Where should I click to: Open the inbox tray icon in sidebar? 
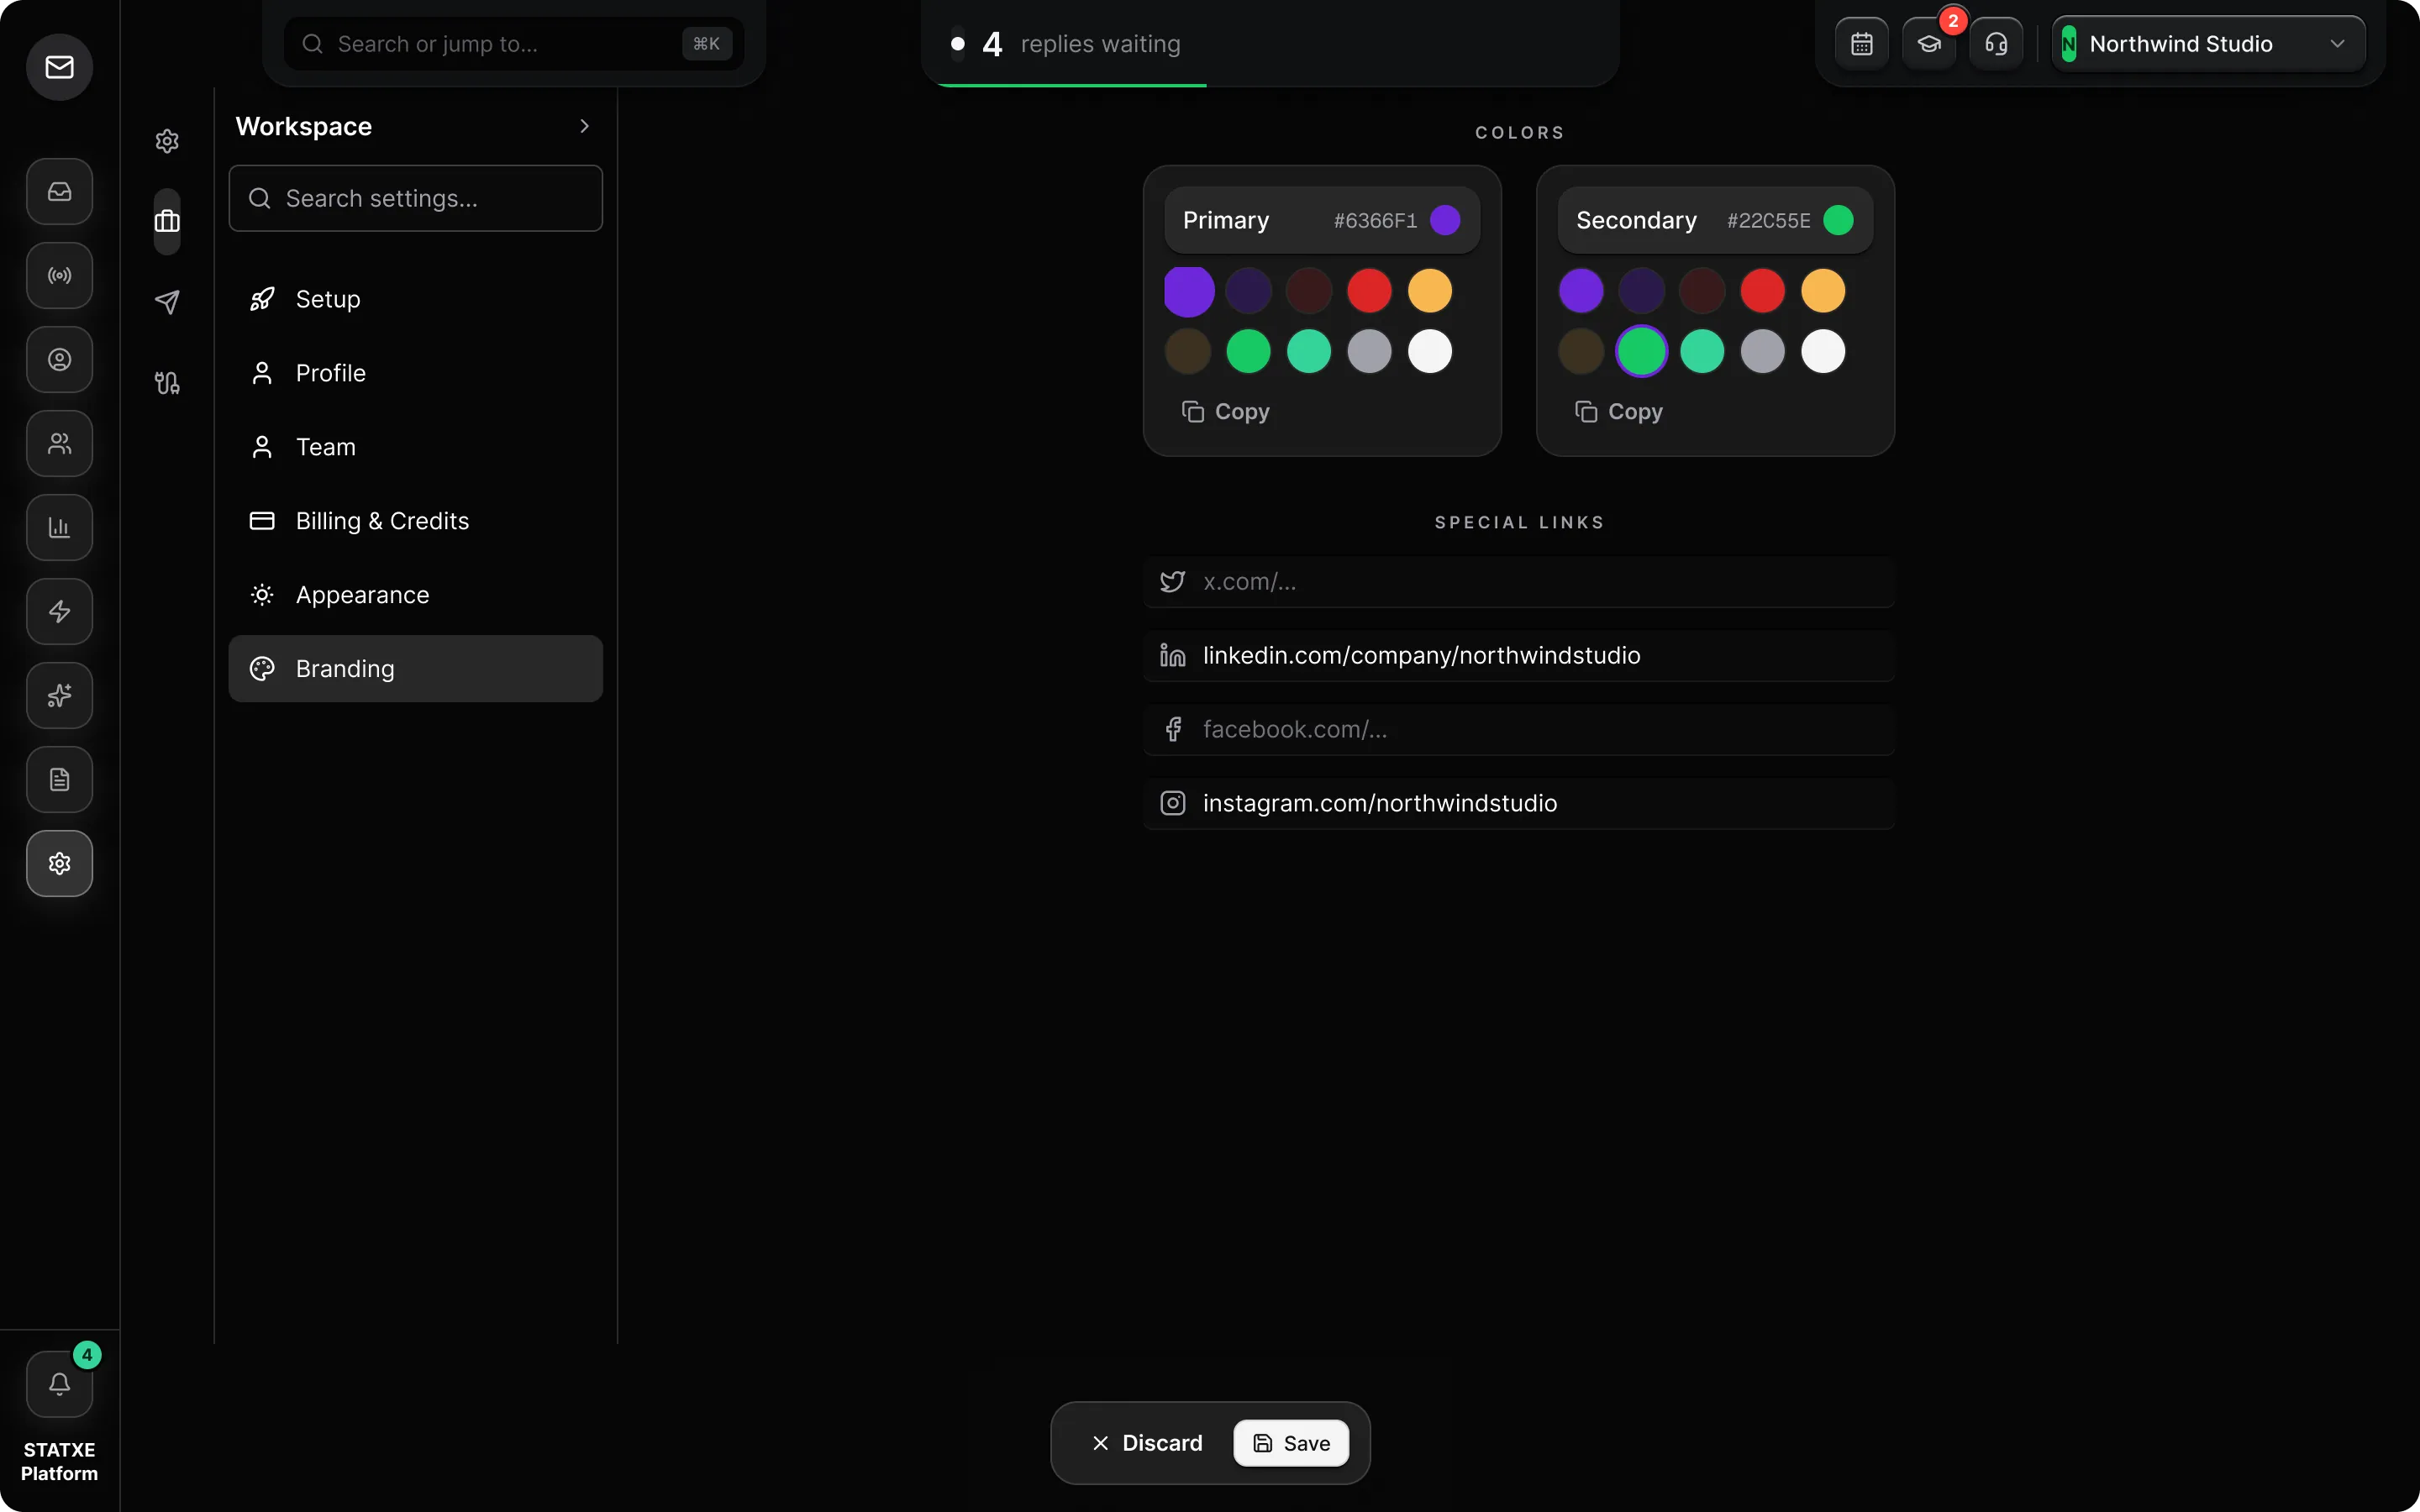pos(59,191)
